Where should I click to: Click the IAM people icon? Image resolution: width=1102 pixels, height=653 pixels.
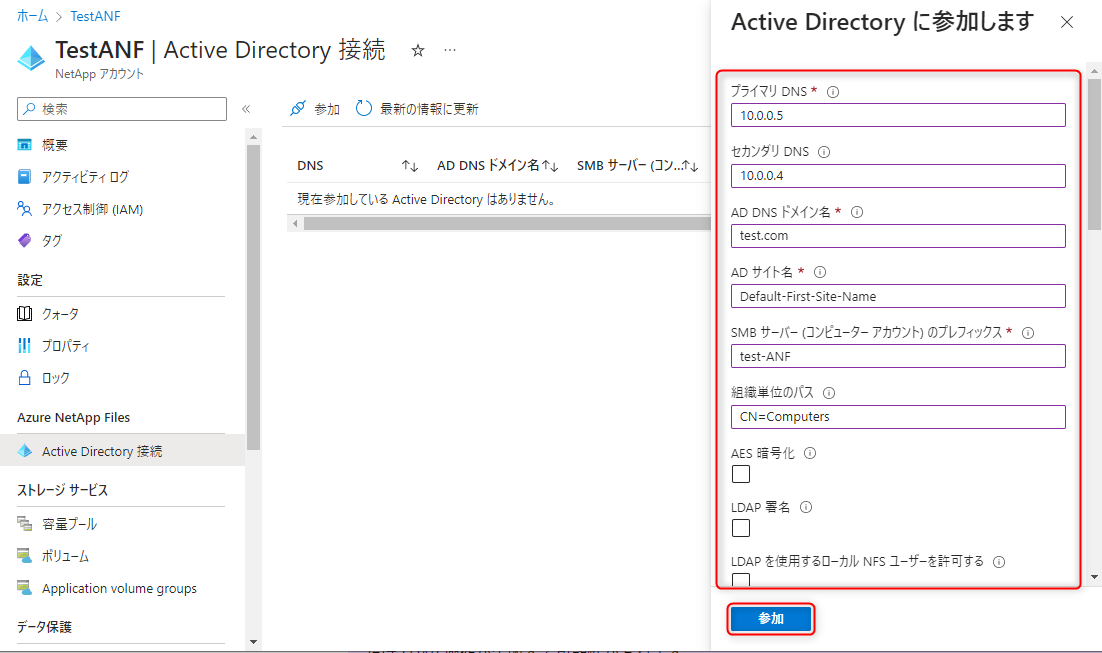(25, 209)
